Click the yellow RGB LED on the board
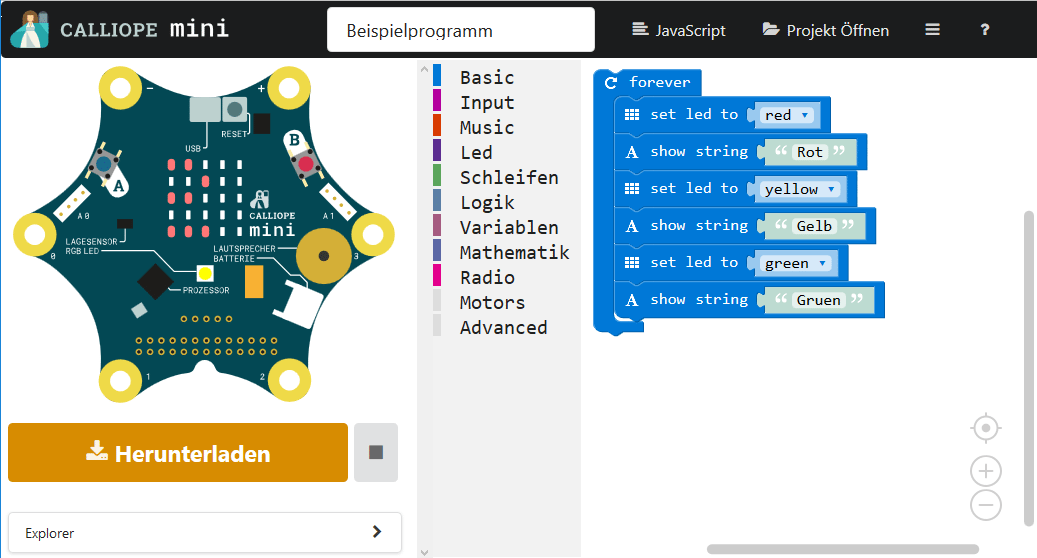1037x558 pixels. [205, 274]
